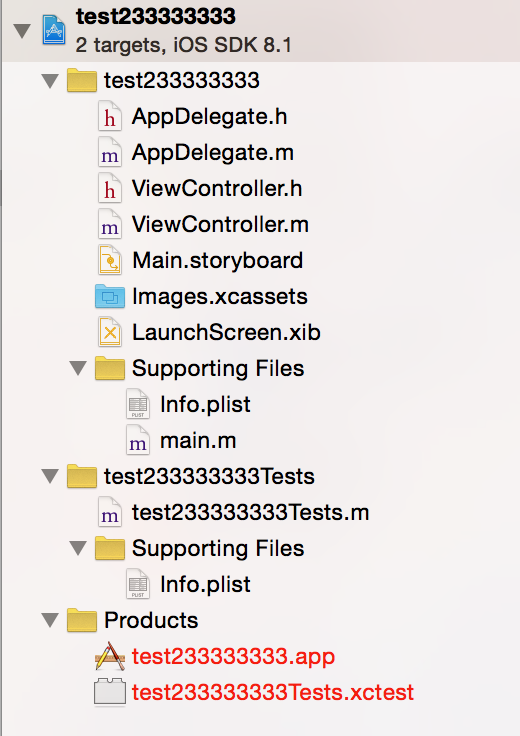Screen dimensions: 520x736
Task: Click the test233333333.app application icon
Action: tap(110, 656)
